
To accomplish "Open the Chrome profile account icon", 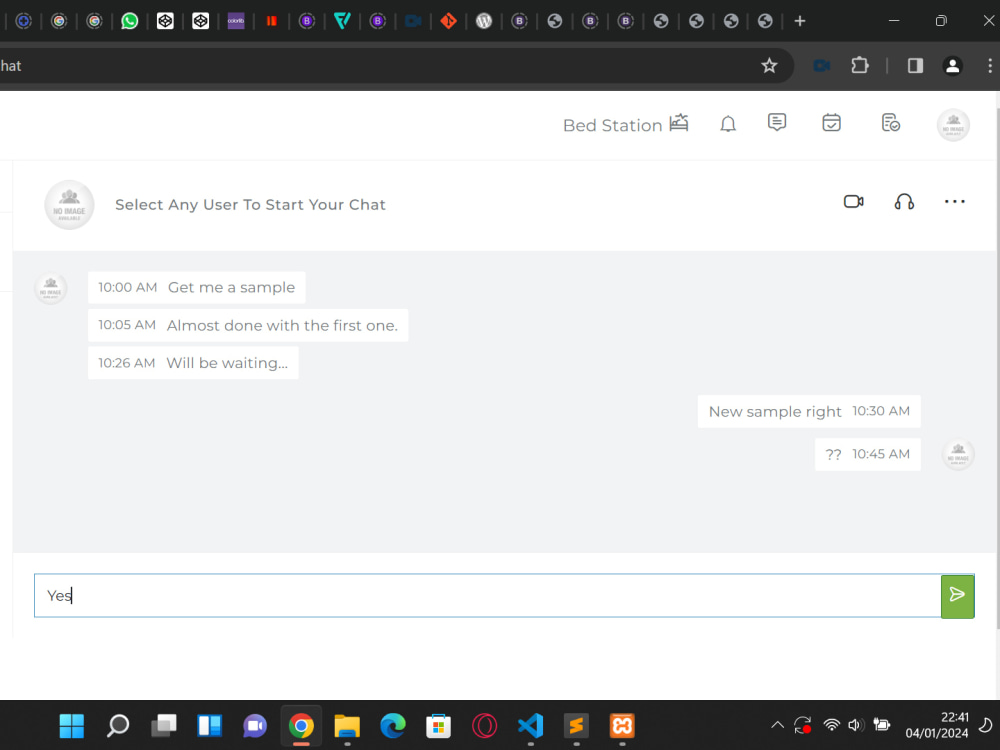I will [x=952, y=66].
